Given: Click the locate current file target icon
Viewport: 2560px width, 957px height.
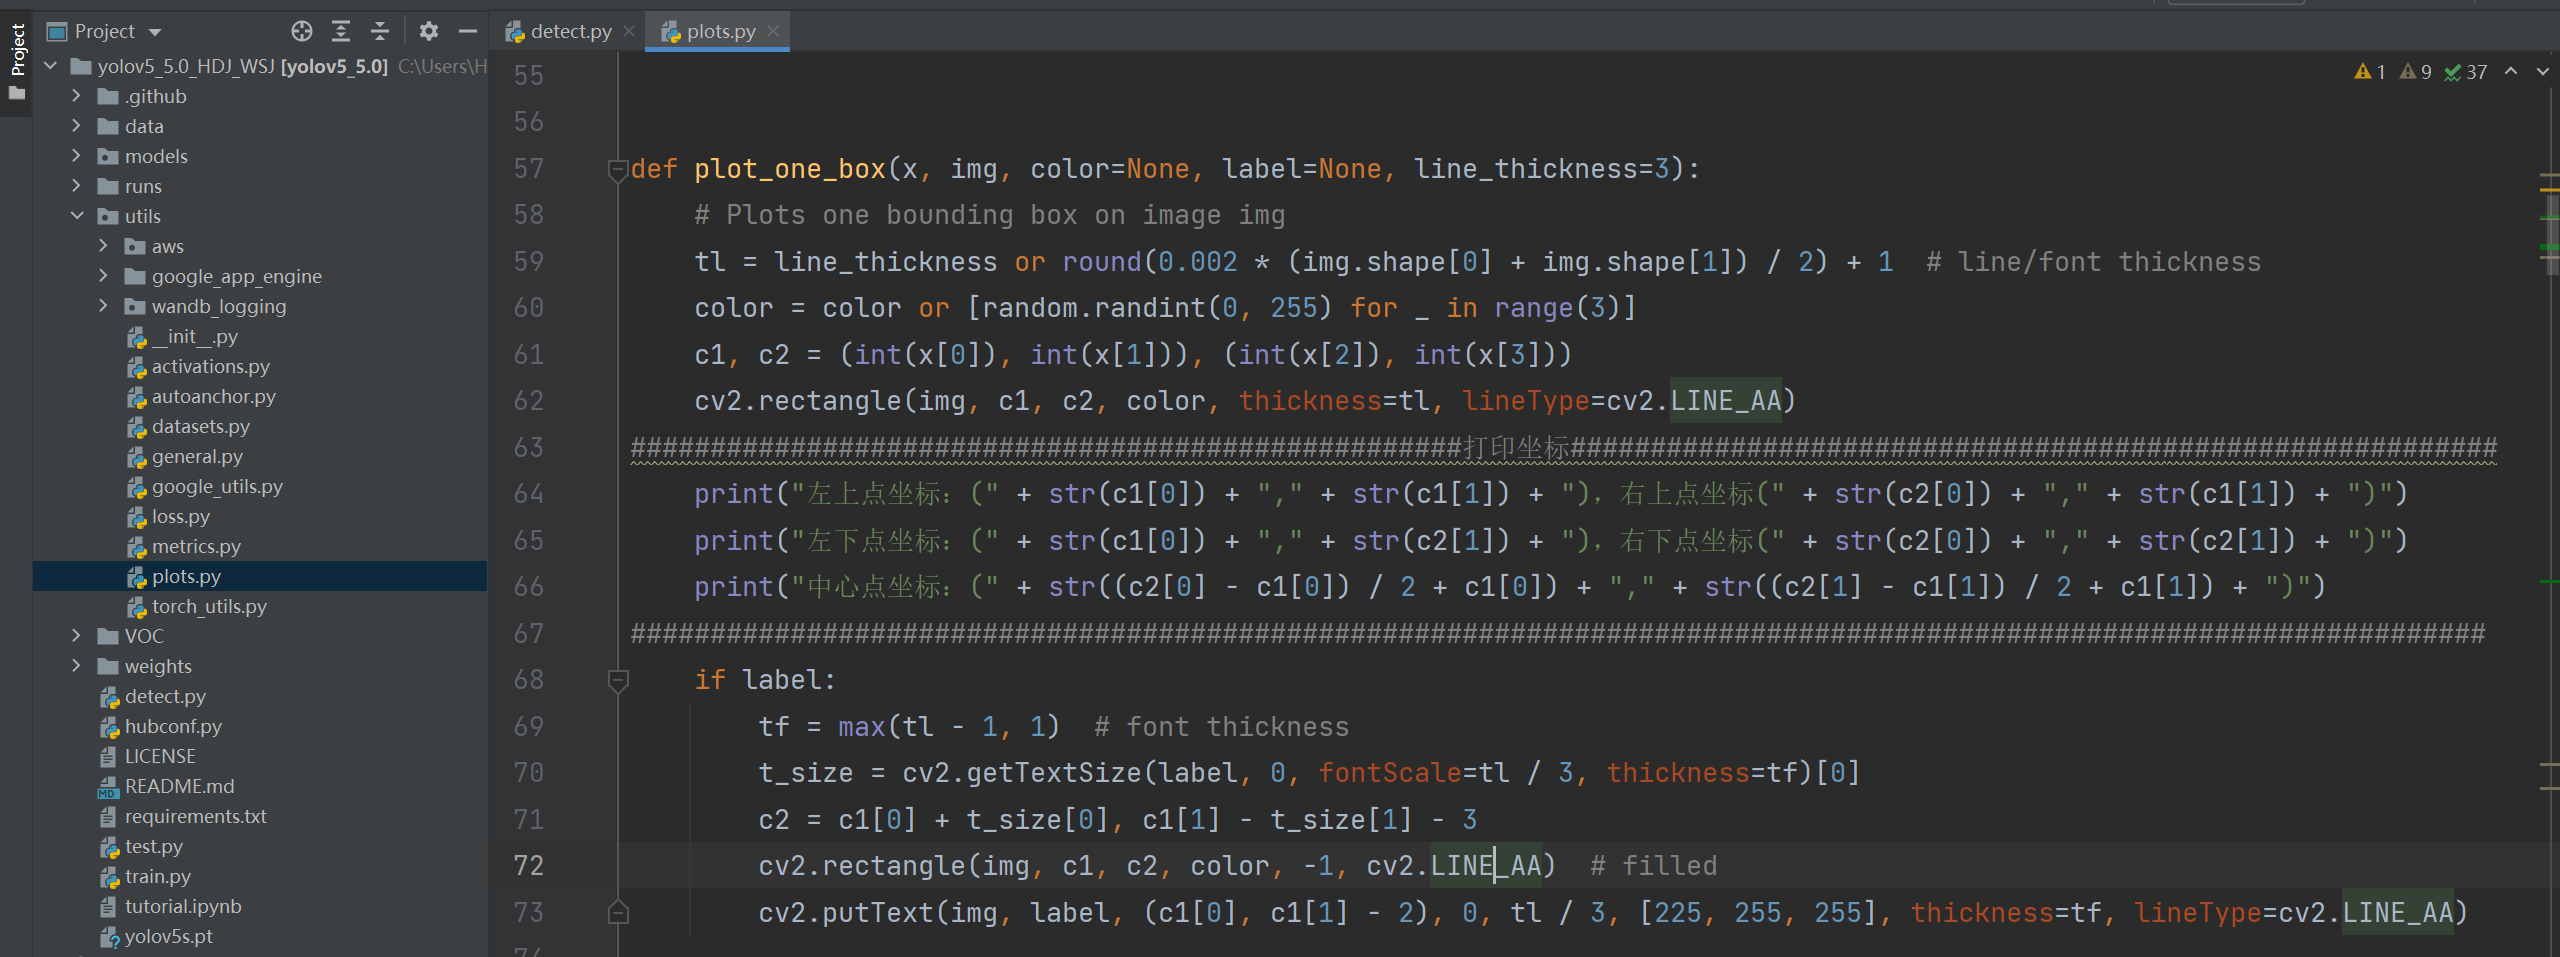Looking at the screenshot, I should click(302, 31).
